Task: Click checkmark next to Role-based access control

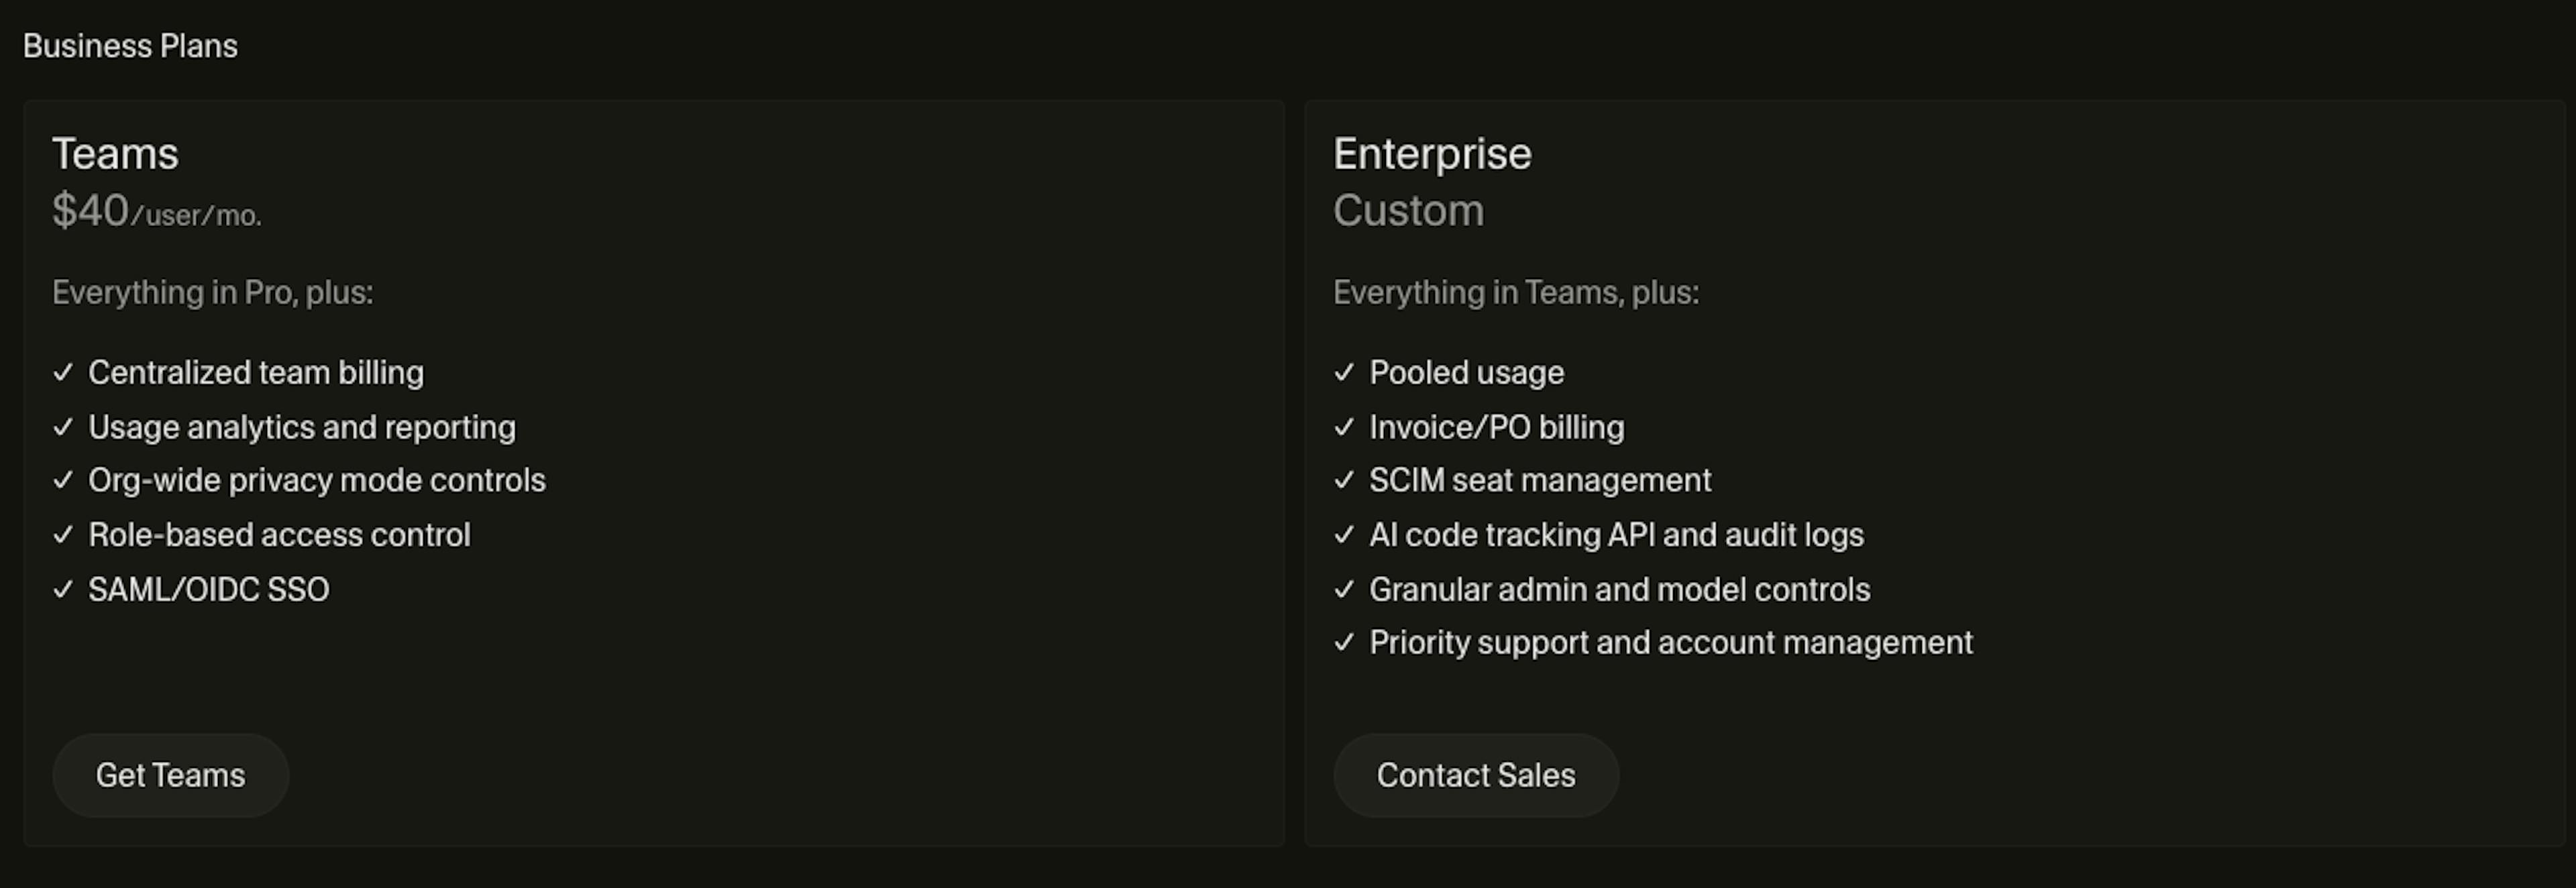Action: click(x=63, y=535)
